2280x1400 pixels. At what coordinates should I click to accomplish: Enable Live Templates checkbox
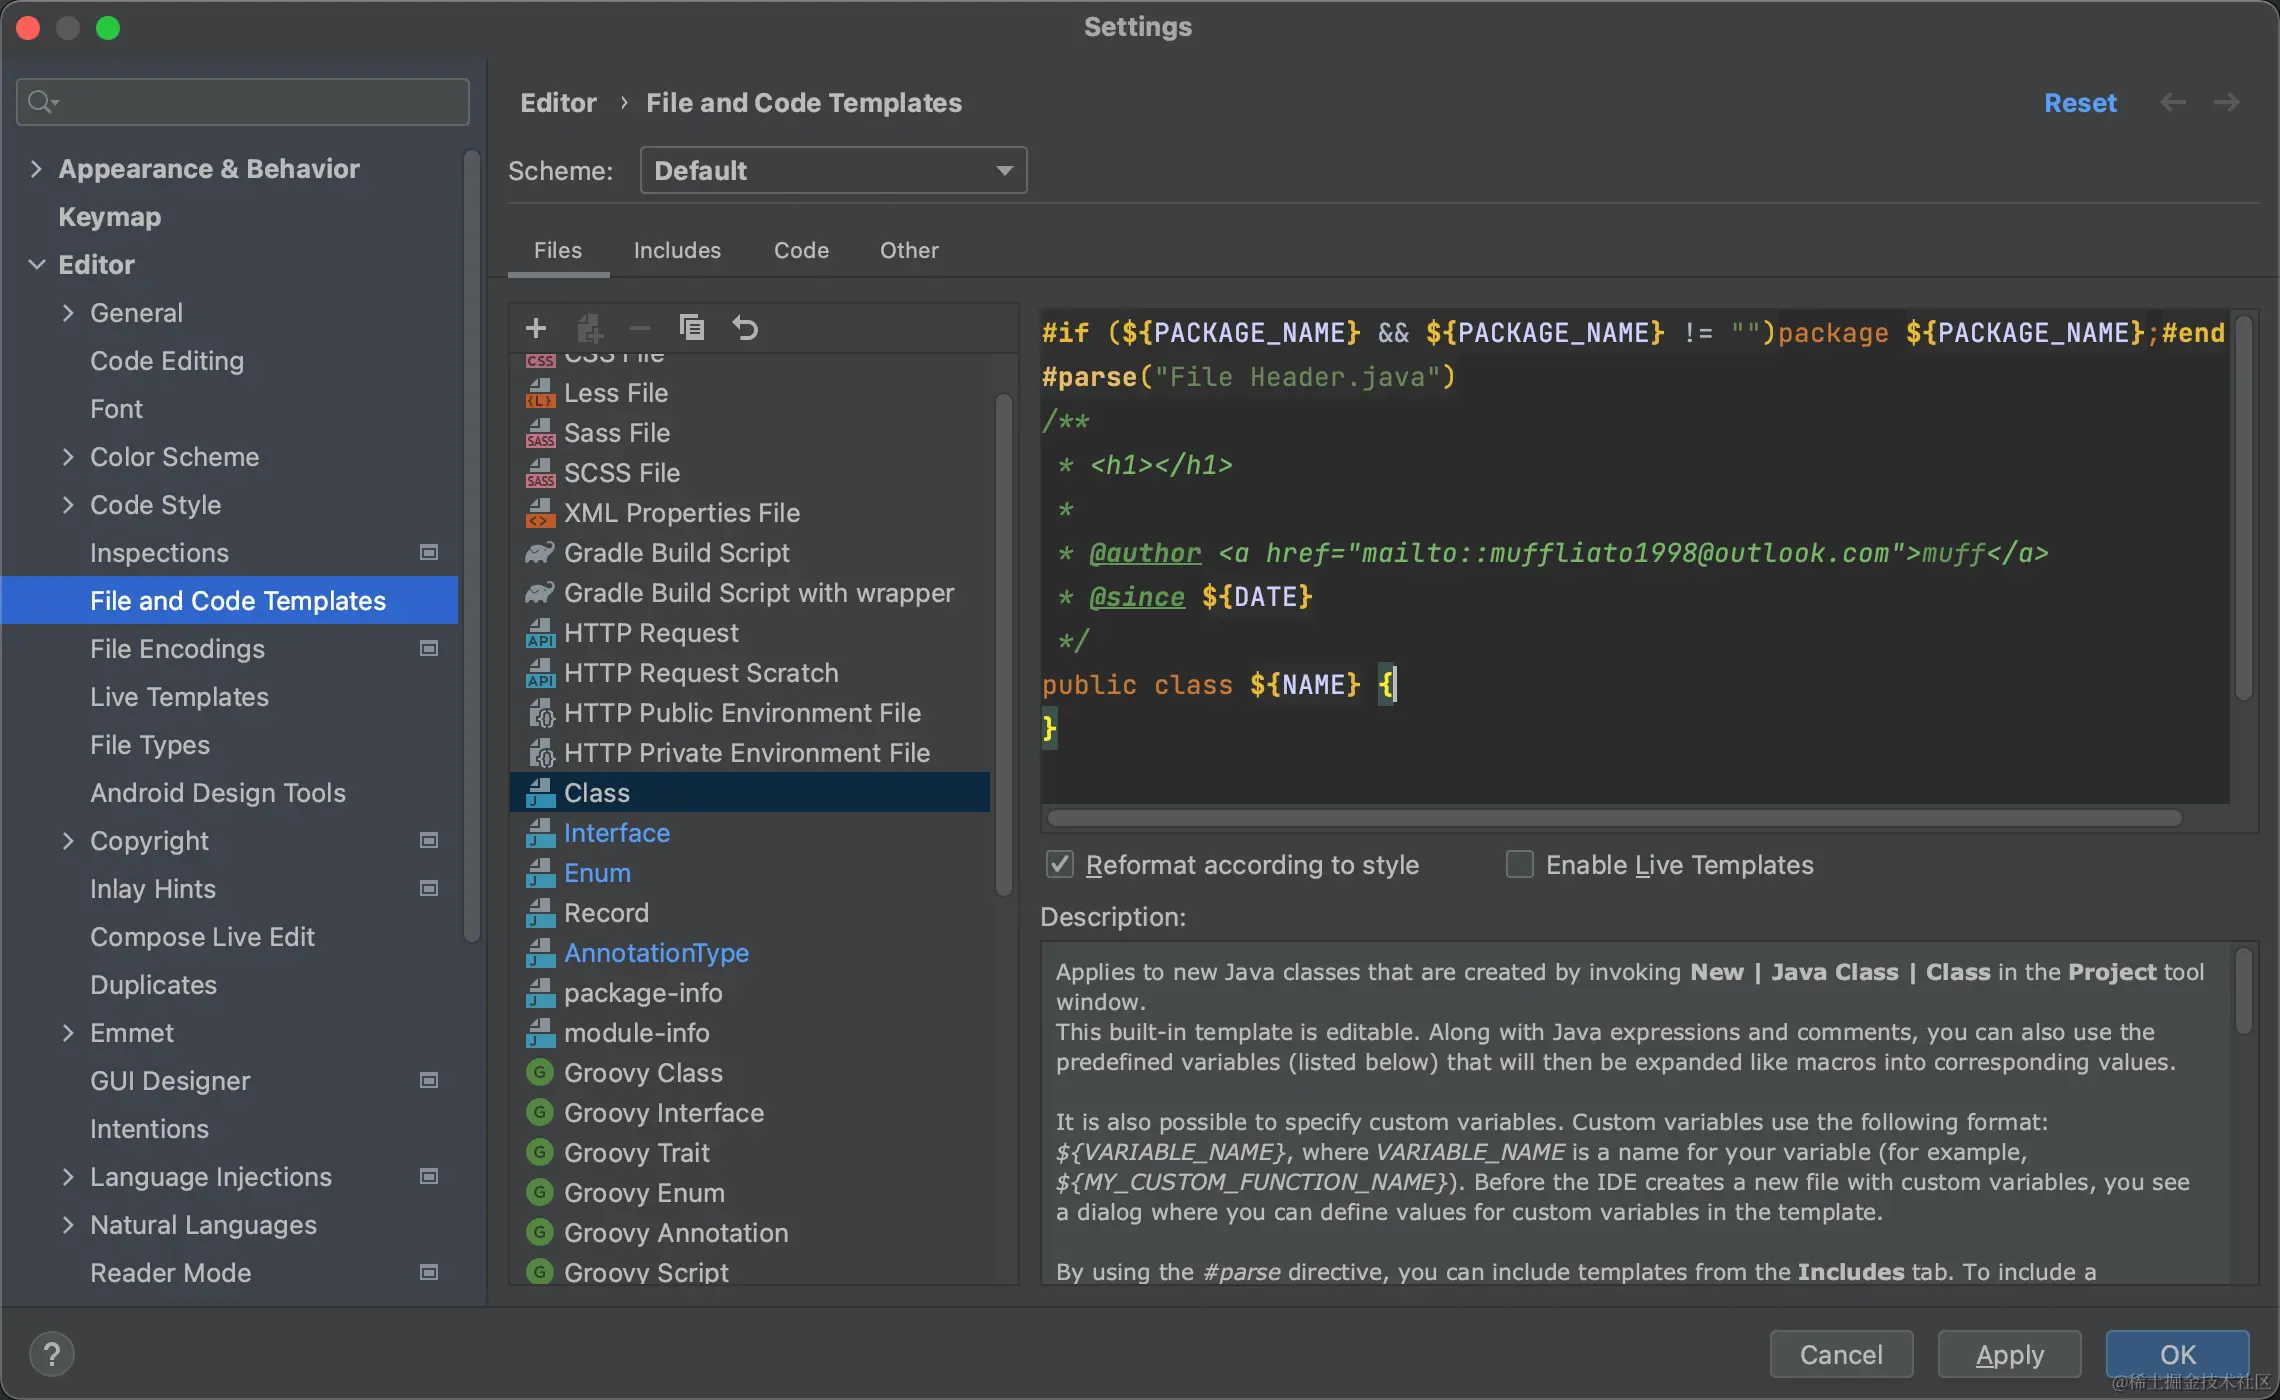click(x=1520, y=865)
